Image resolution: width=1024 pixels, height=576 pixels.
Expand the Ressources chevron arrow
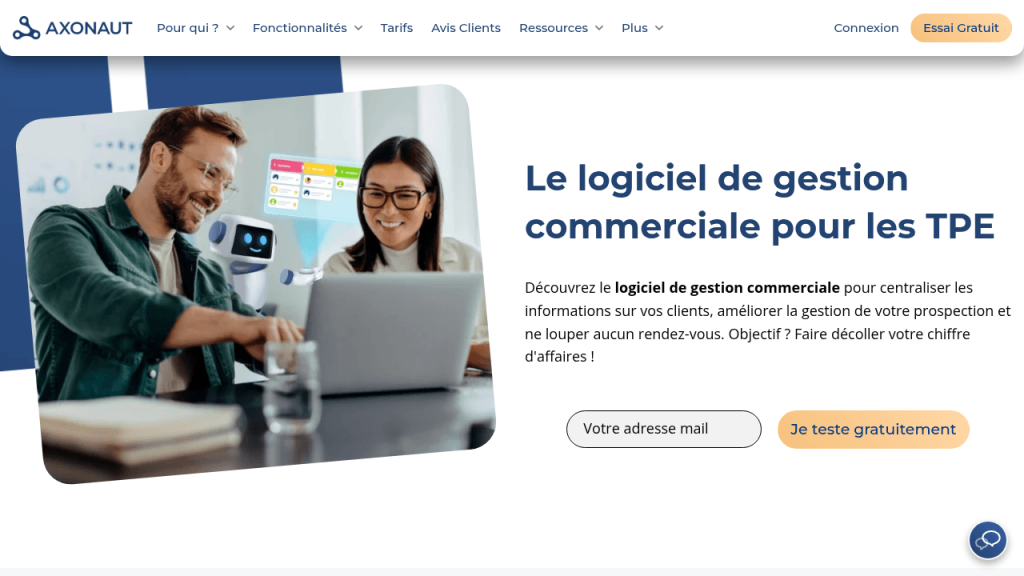click(x=599, y=28)
